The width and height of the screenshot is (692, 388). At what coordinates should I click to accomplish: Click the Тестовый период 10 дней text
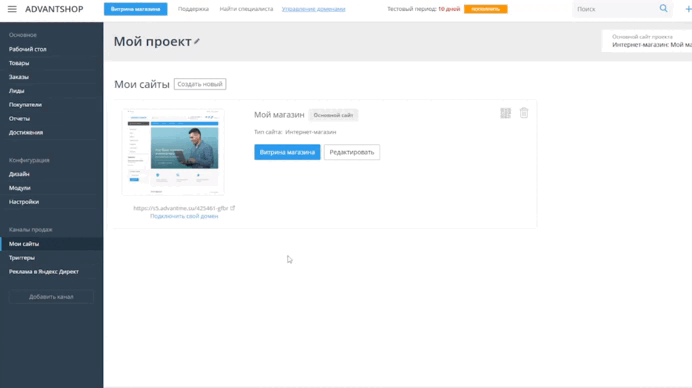423,9
